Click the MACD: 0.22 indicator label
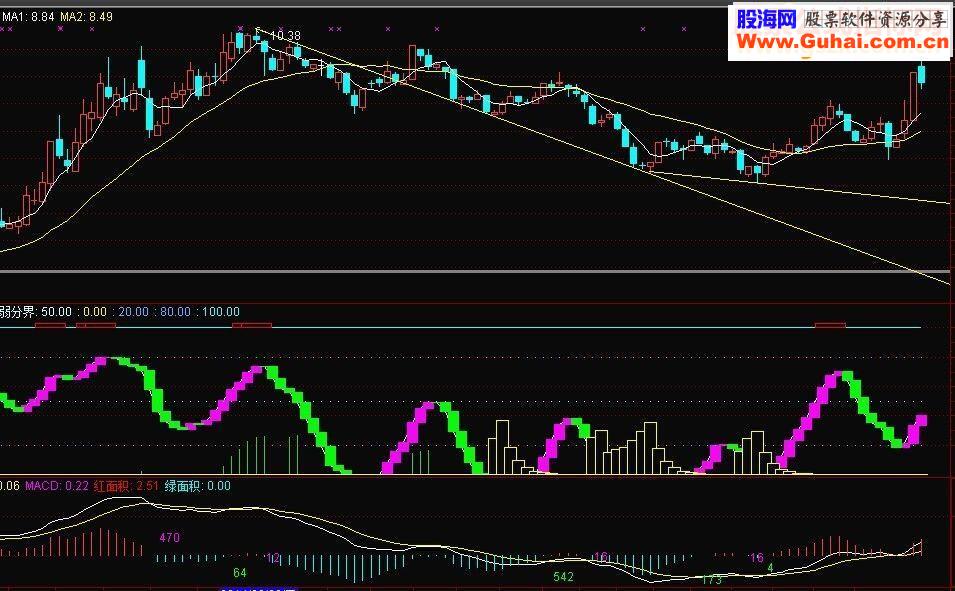Image resolution: width=955 pixels, height=591 pixels. [x=57, y=486]
